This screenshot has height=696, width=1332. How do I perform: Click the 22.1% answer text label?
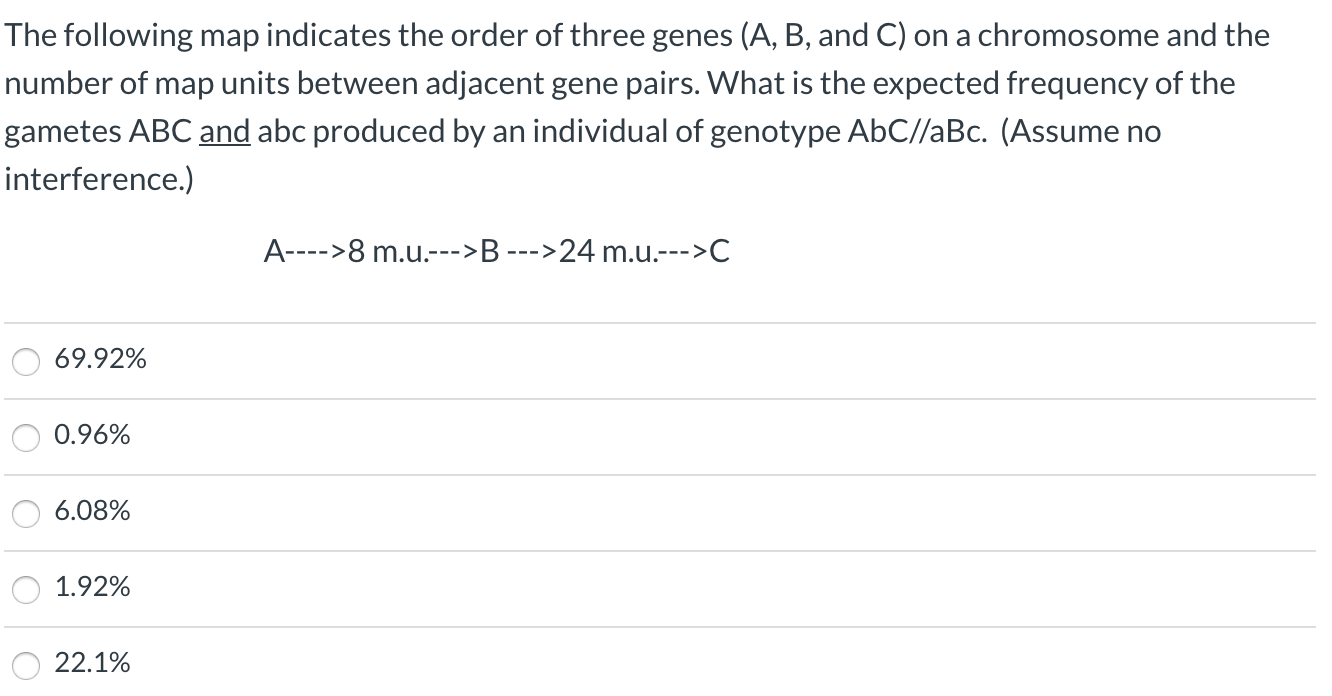pyautogui.click(x=92, y=662)
